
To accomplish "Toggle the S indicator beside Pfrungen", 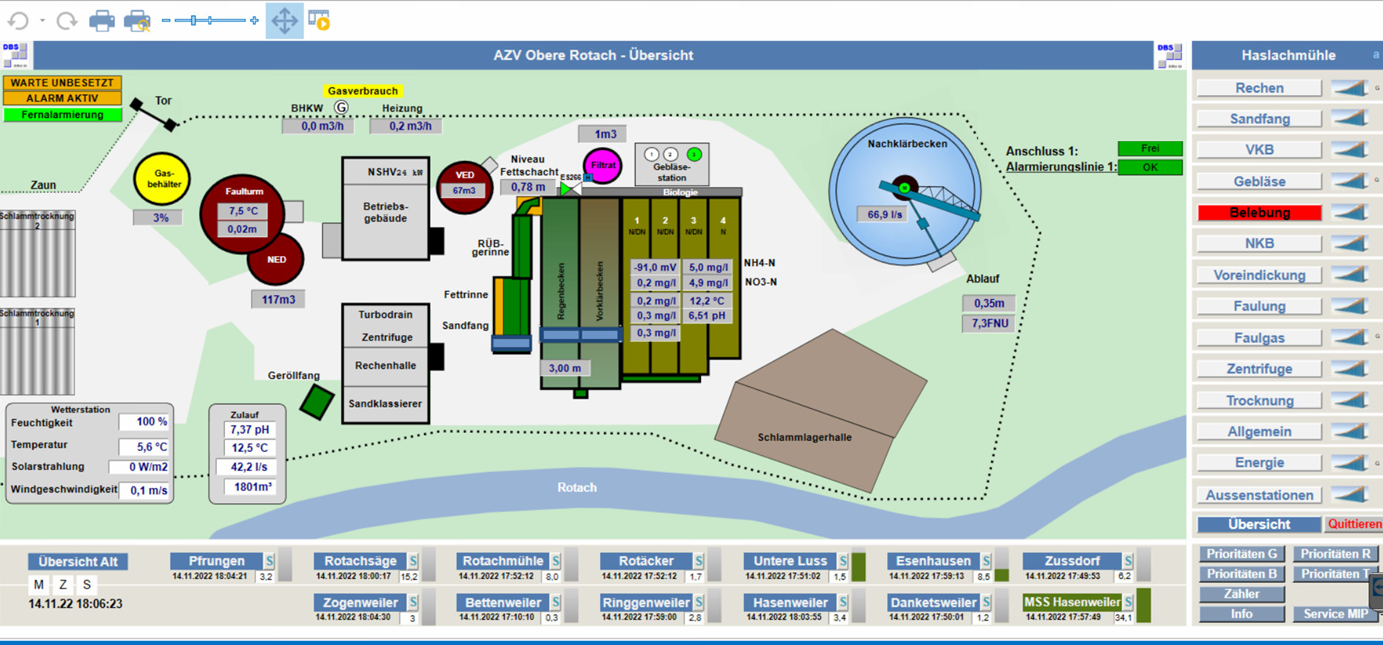I will point(269,561).
